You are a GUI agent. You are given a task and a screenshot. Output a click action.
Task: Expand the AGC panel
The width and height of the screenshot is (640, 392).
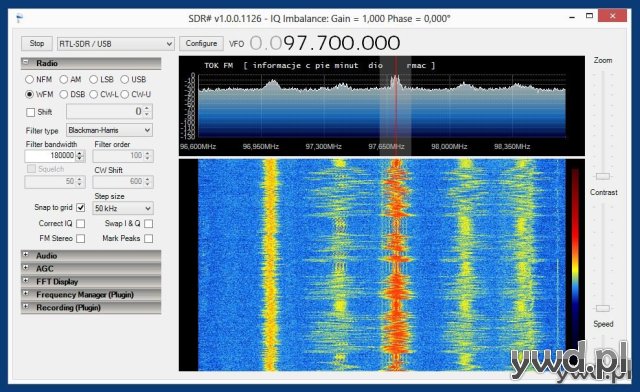91,269
